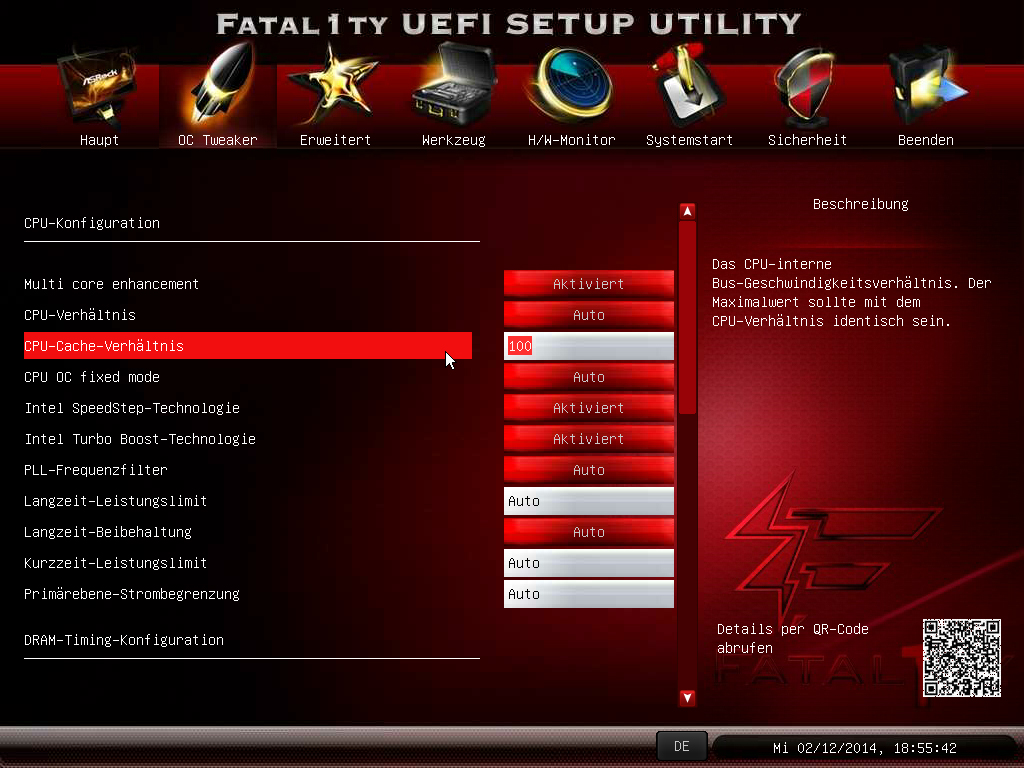Switch to the Sicherheit tab label
The width and height of the screenshot is (1024, 768).
[x=807, y=140]
